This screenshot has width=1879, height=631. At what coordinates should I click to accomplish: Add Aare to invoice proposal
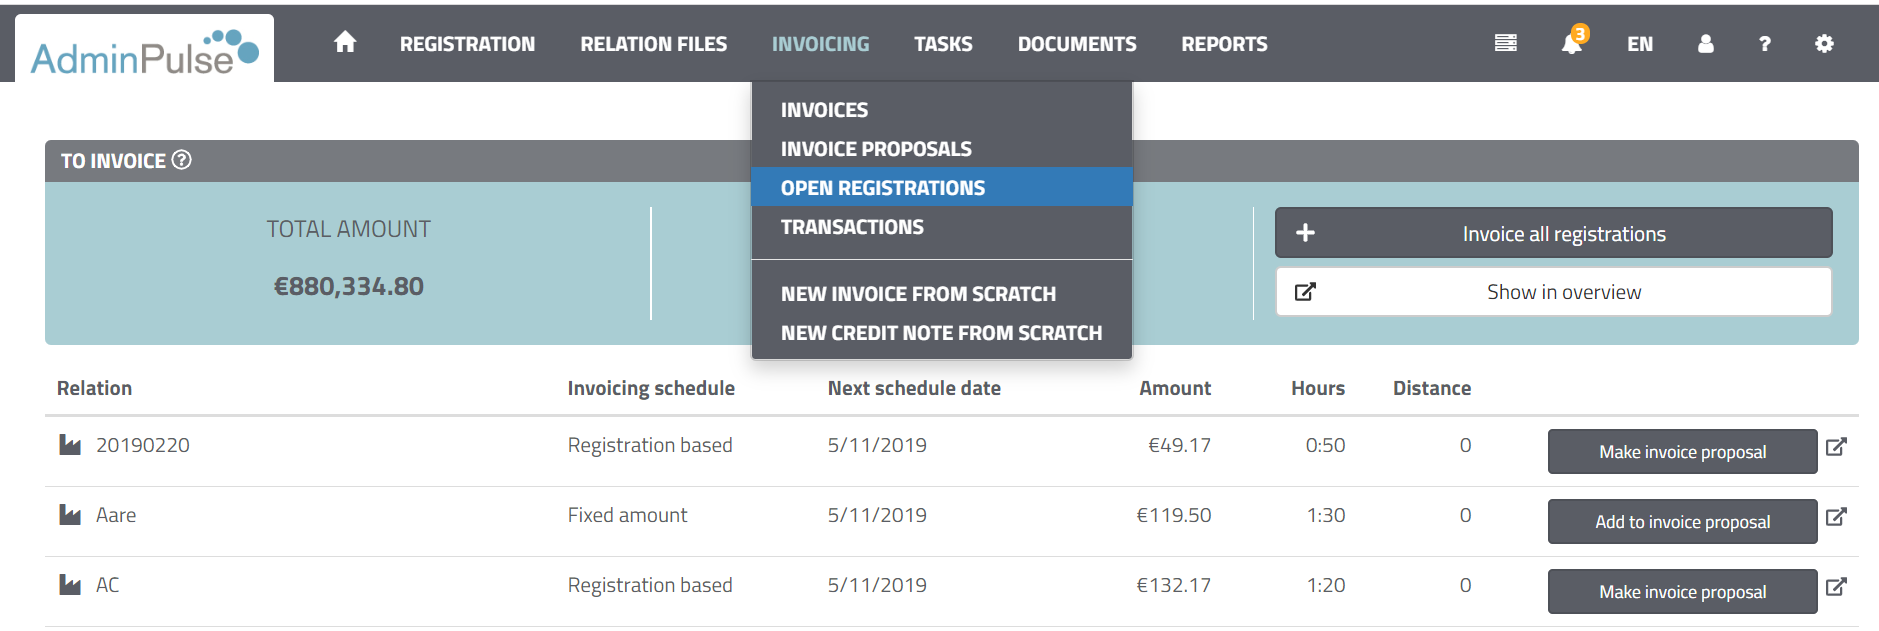[x=1682, y=522]
